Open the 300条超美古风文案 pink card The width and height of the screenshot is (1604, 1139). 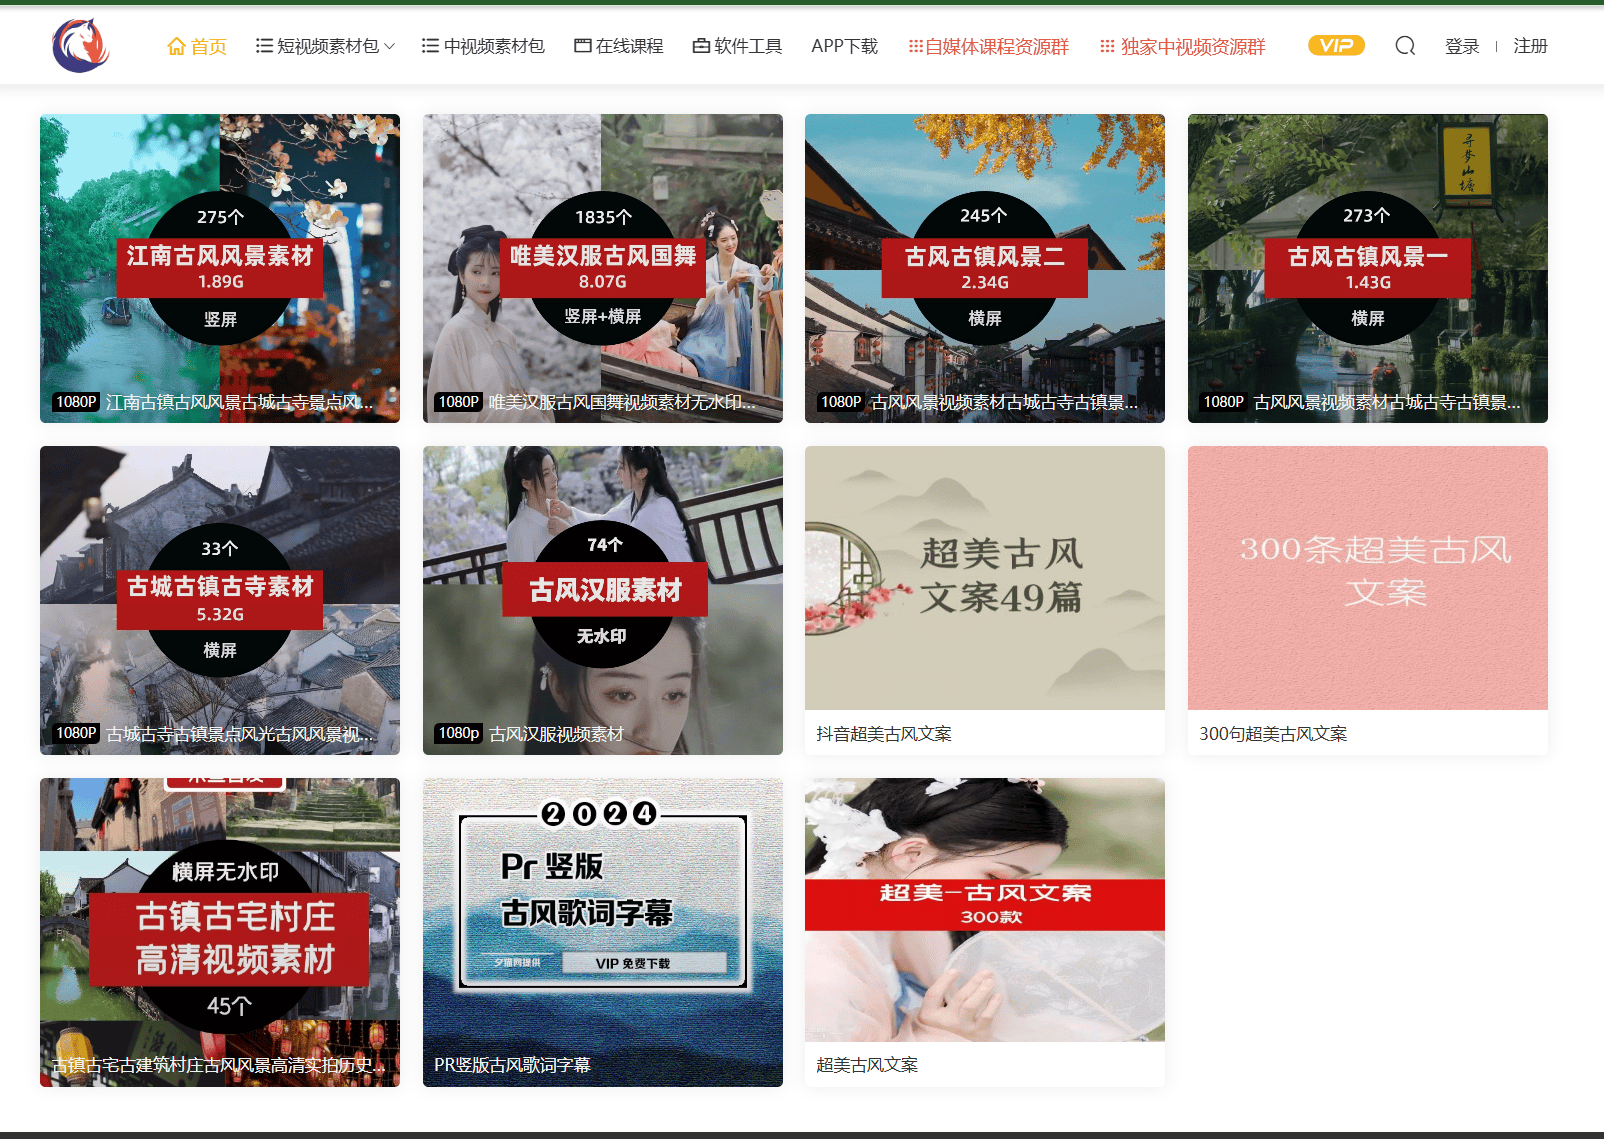pyautogui.click(x=1367, y=578)
